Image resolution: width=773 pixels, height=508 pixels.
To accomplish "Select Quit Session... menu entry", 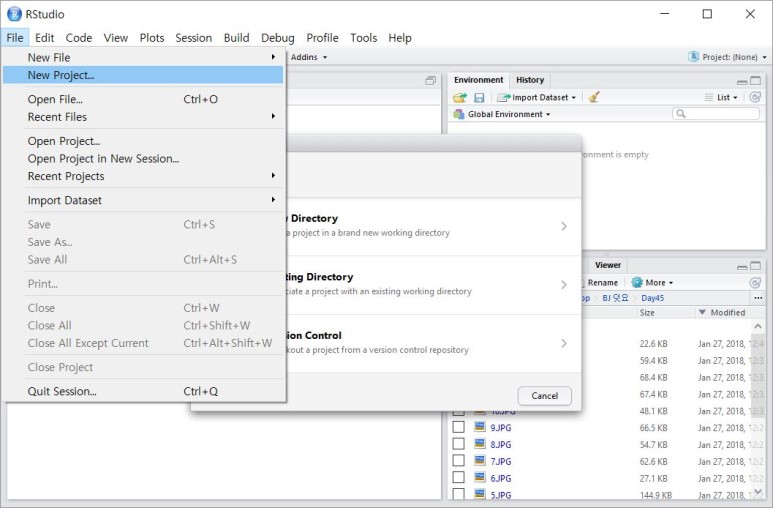I will click(x=143, y=391).
